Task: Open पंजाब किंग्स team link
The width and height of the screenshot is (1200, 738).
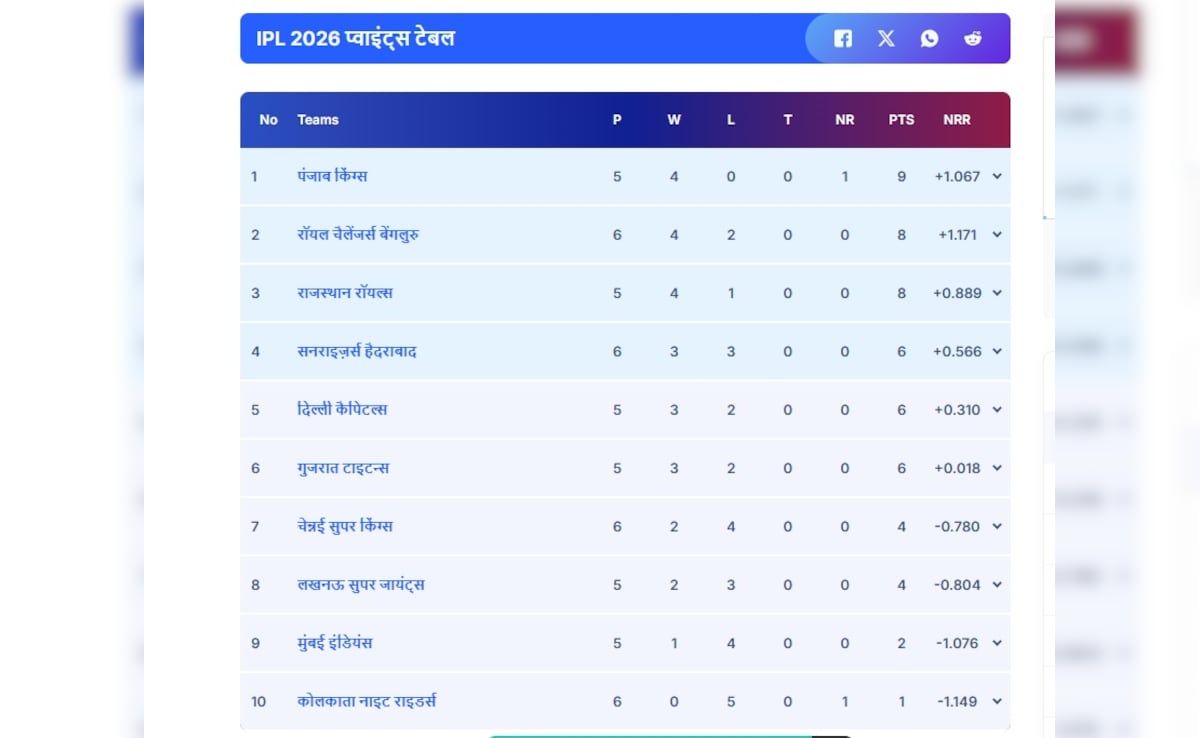Action: 332,176
